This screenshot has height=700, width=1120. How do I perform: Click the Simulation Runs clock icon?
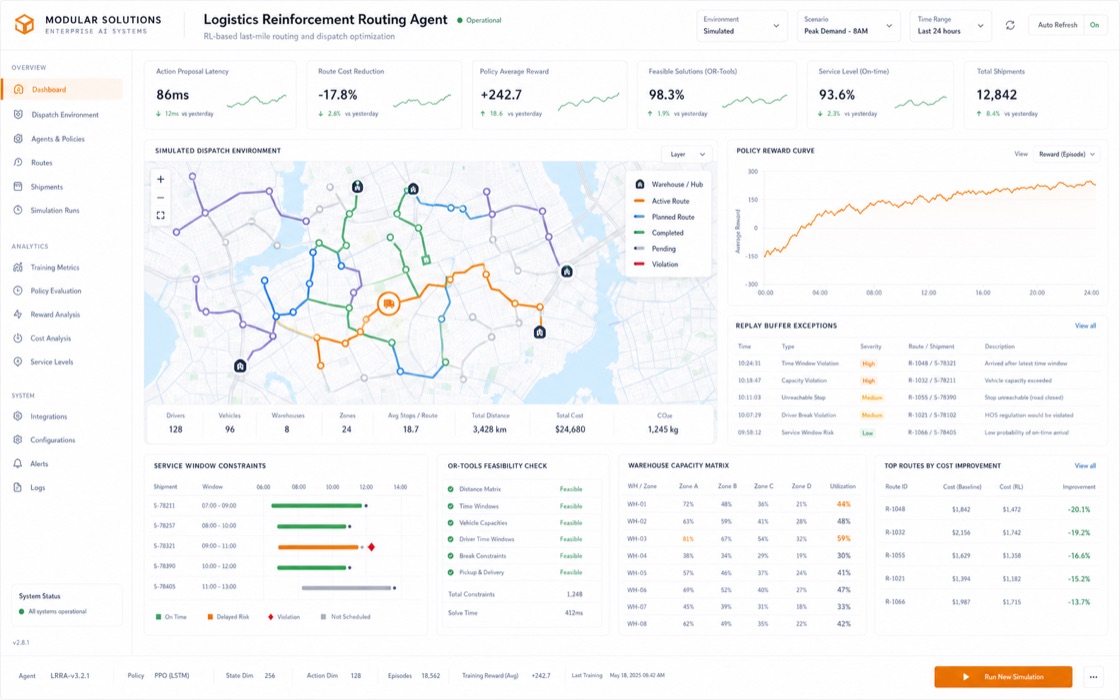tap(18, 210)
